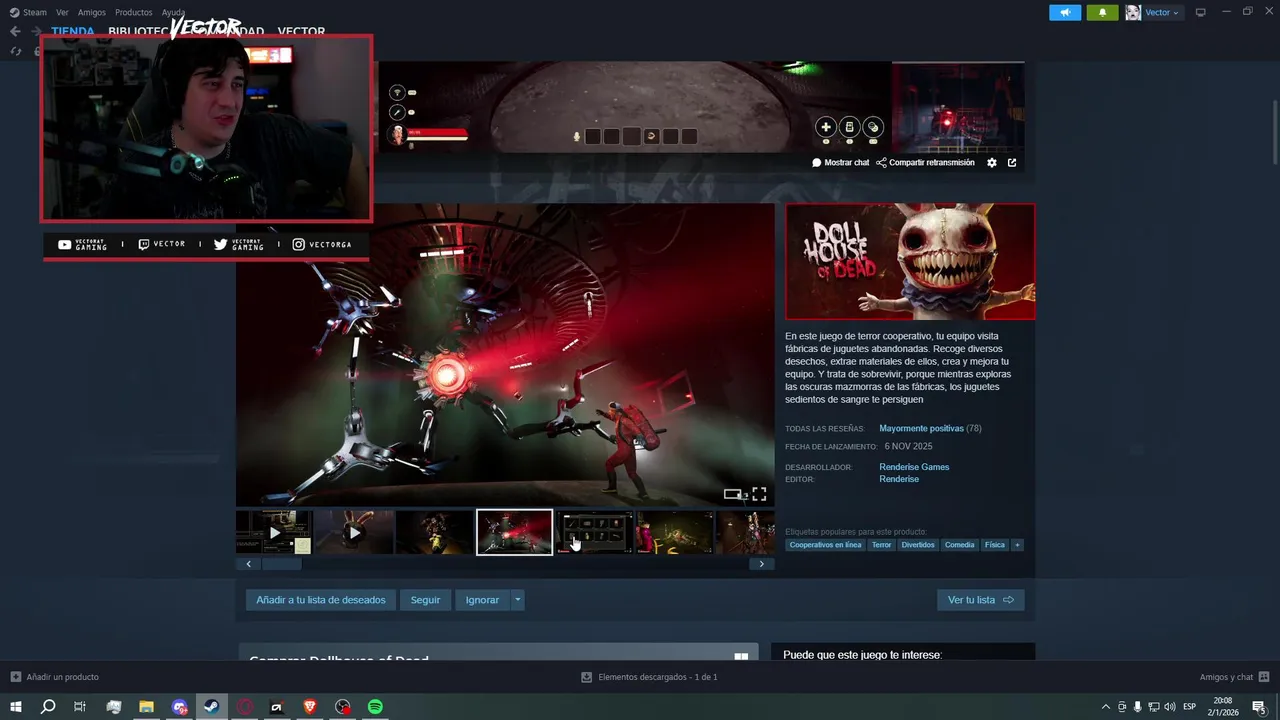
Task: Select the sixth media thumbnail
Action: pyautogui.click(x=675, y=532)
